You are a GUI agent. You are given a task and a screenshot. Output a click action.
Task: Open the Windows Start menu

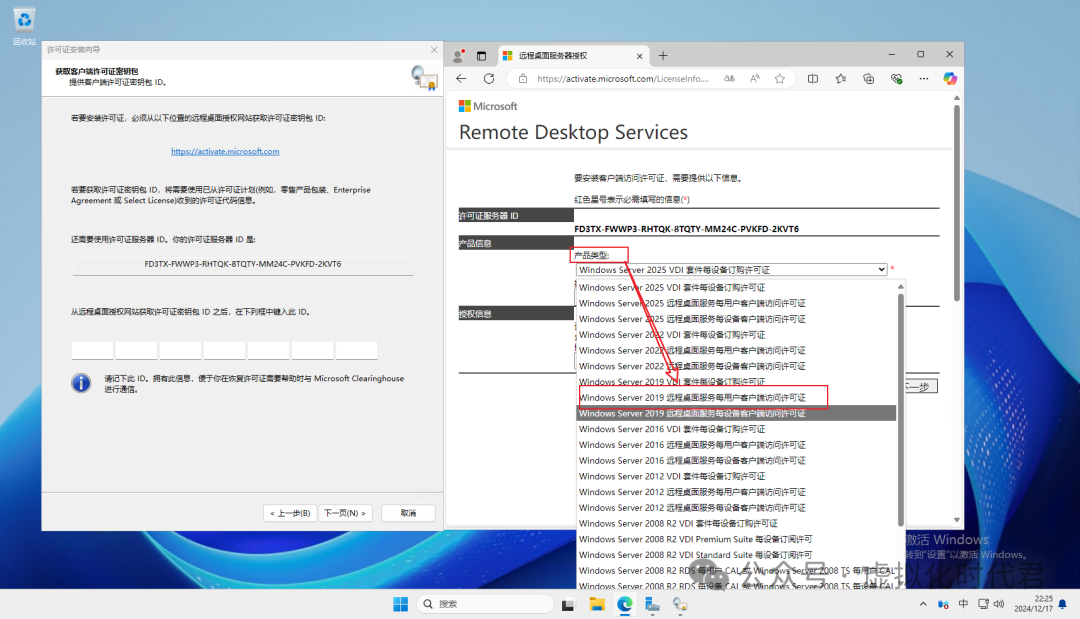tap(400, 604)
